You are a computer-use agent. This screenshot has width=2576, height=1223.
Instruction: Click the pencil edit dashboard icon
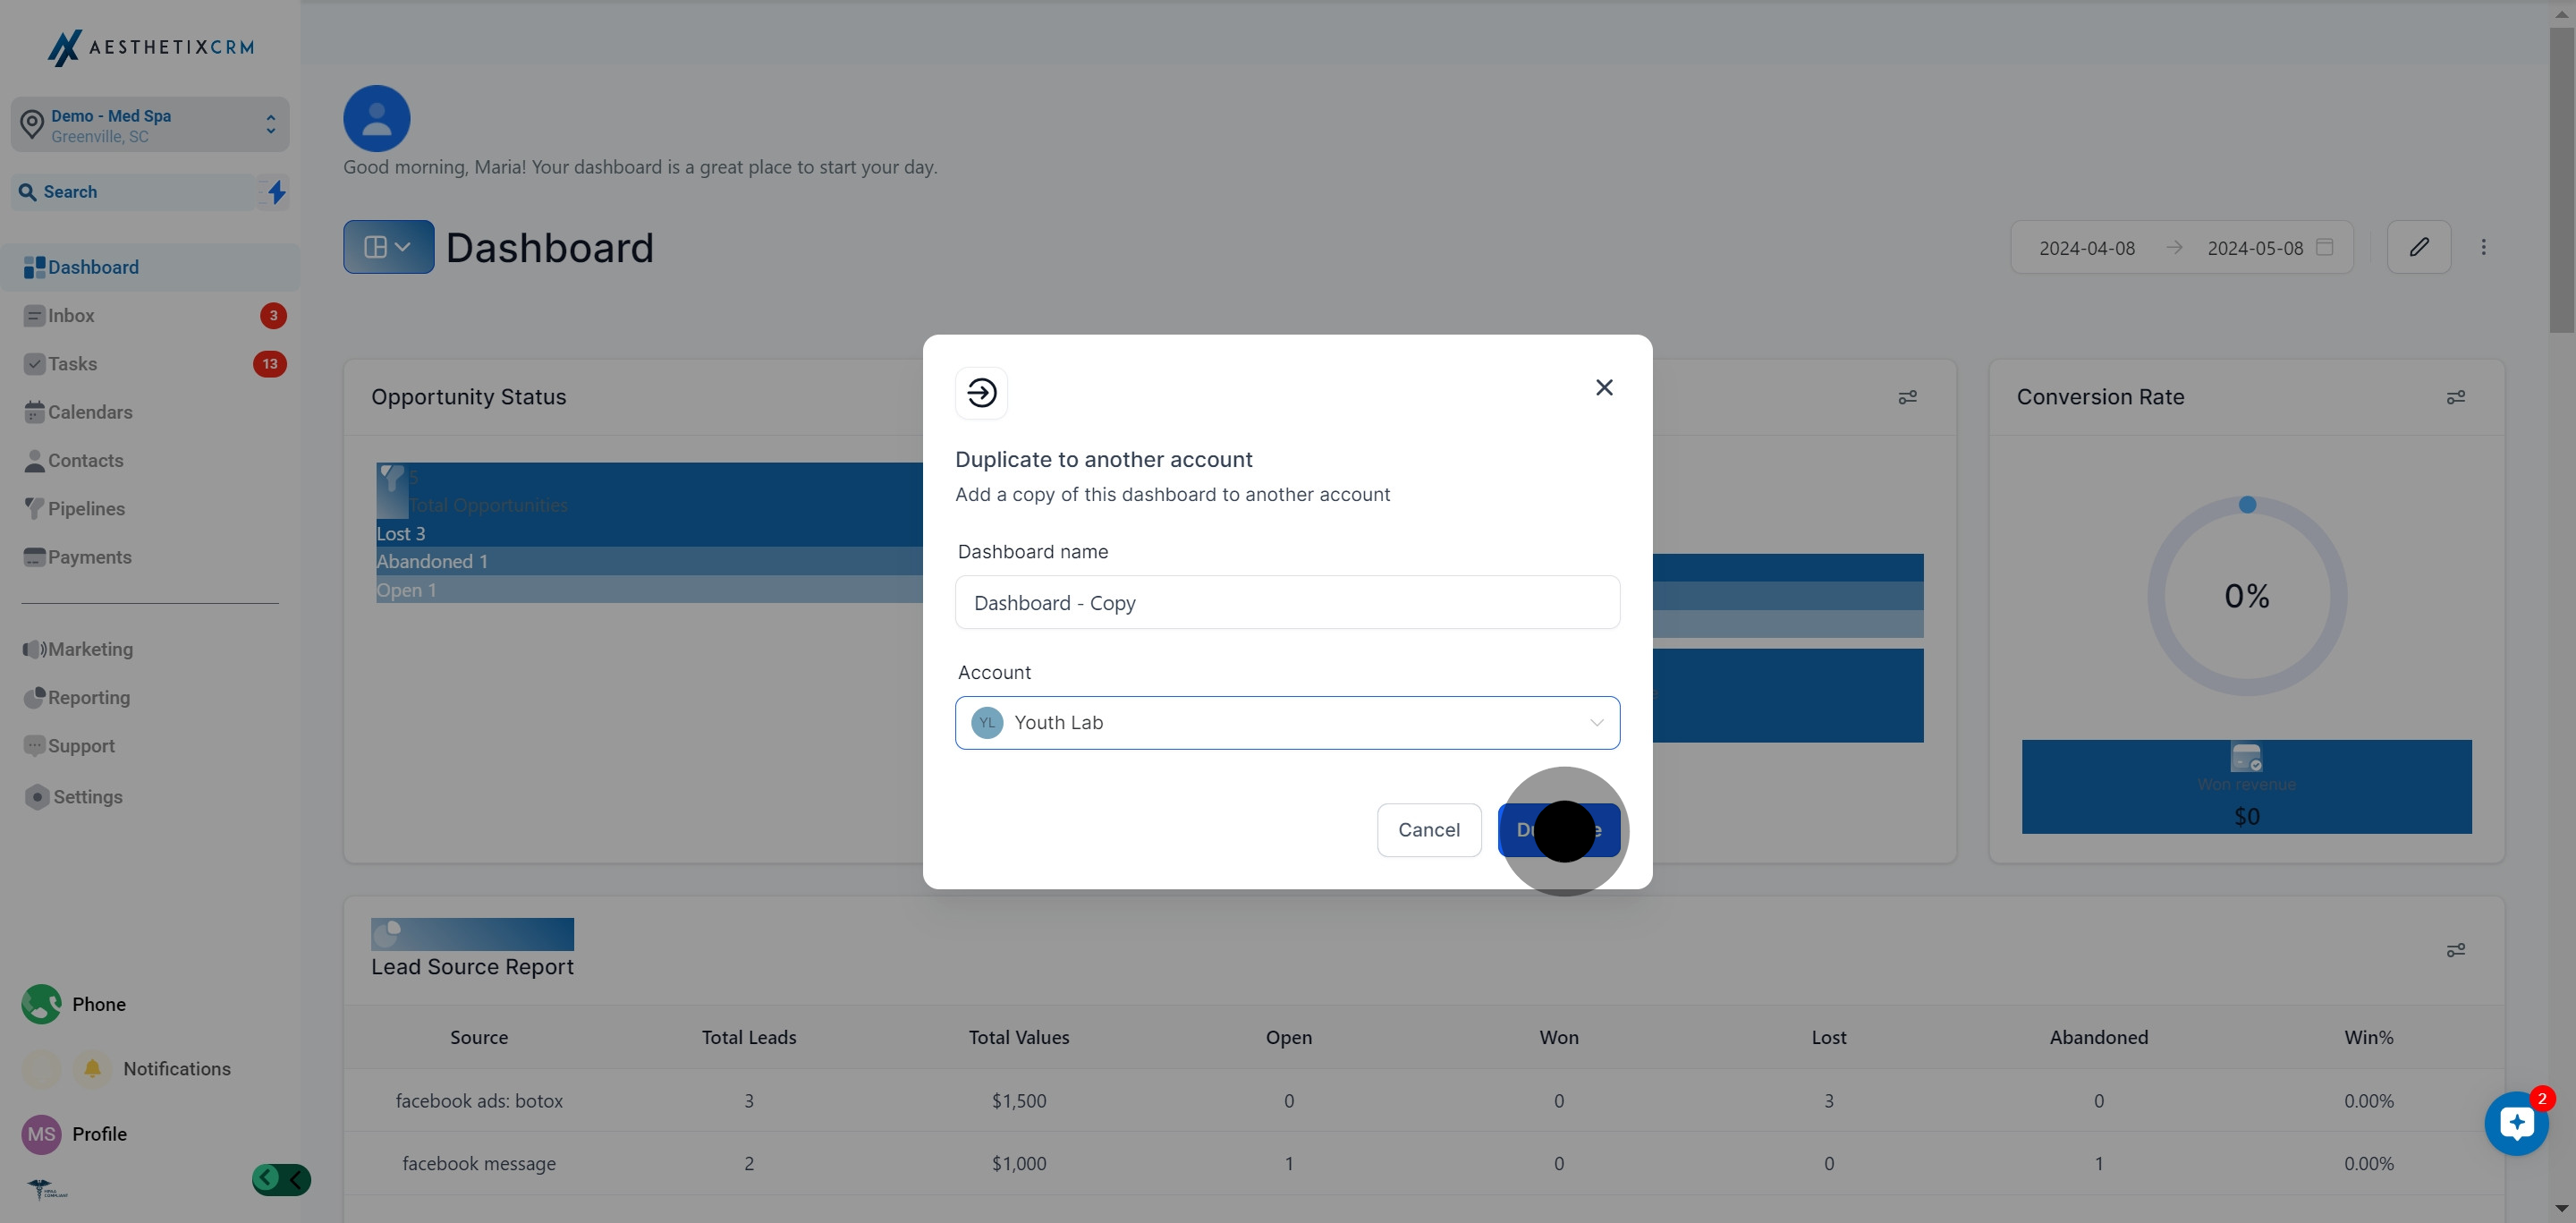(2418, 247)
